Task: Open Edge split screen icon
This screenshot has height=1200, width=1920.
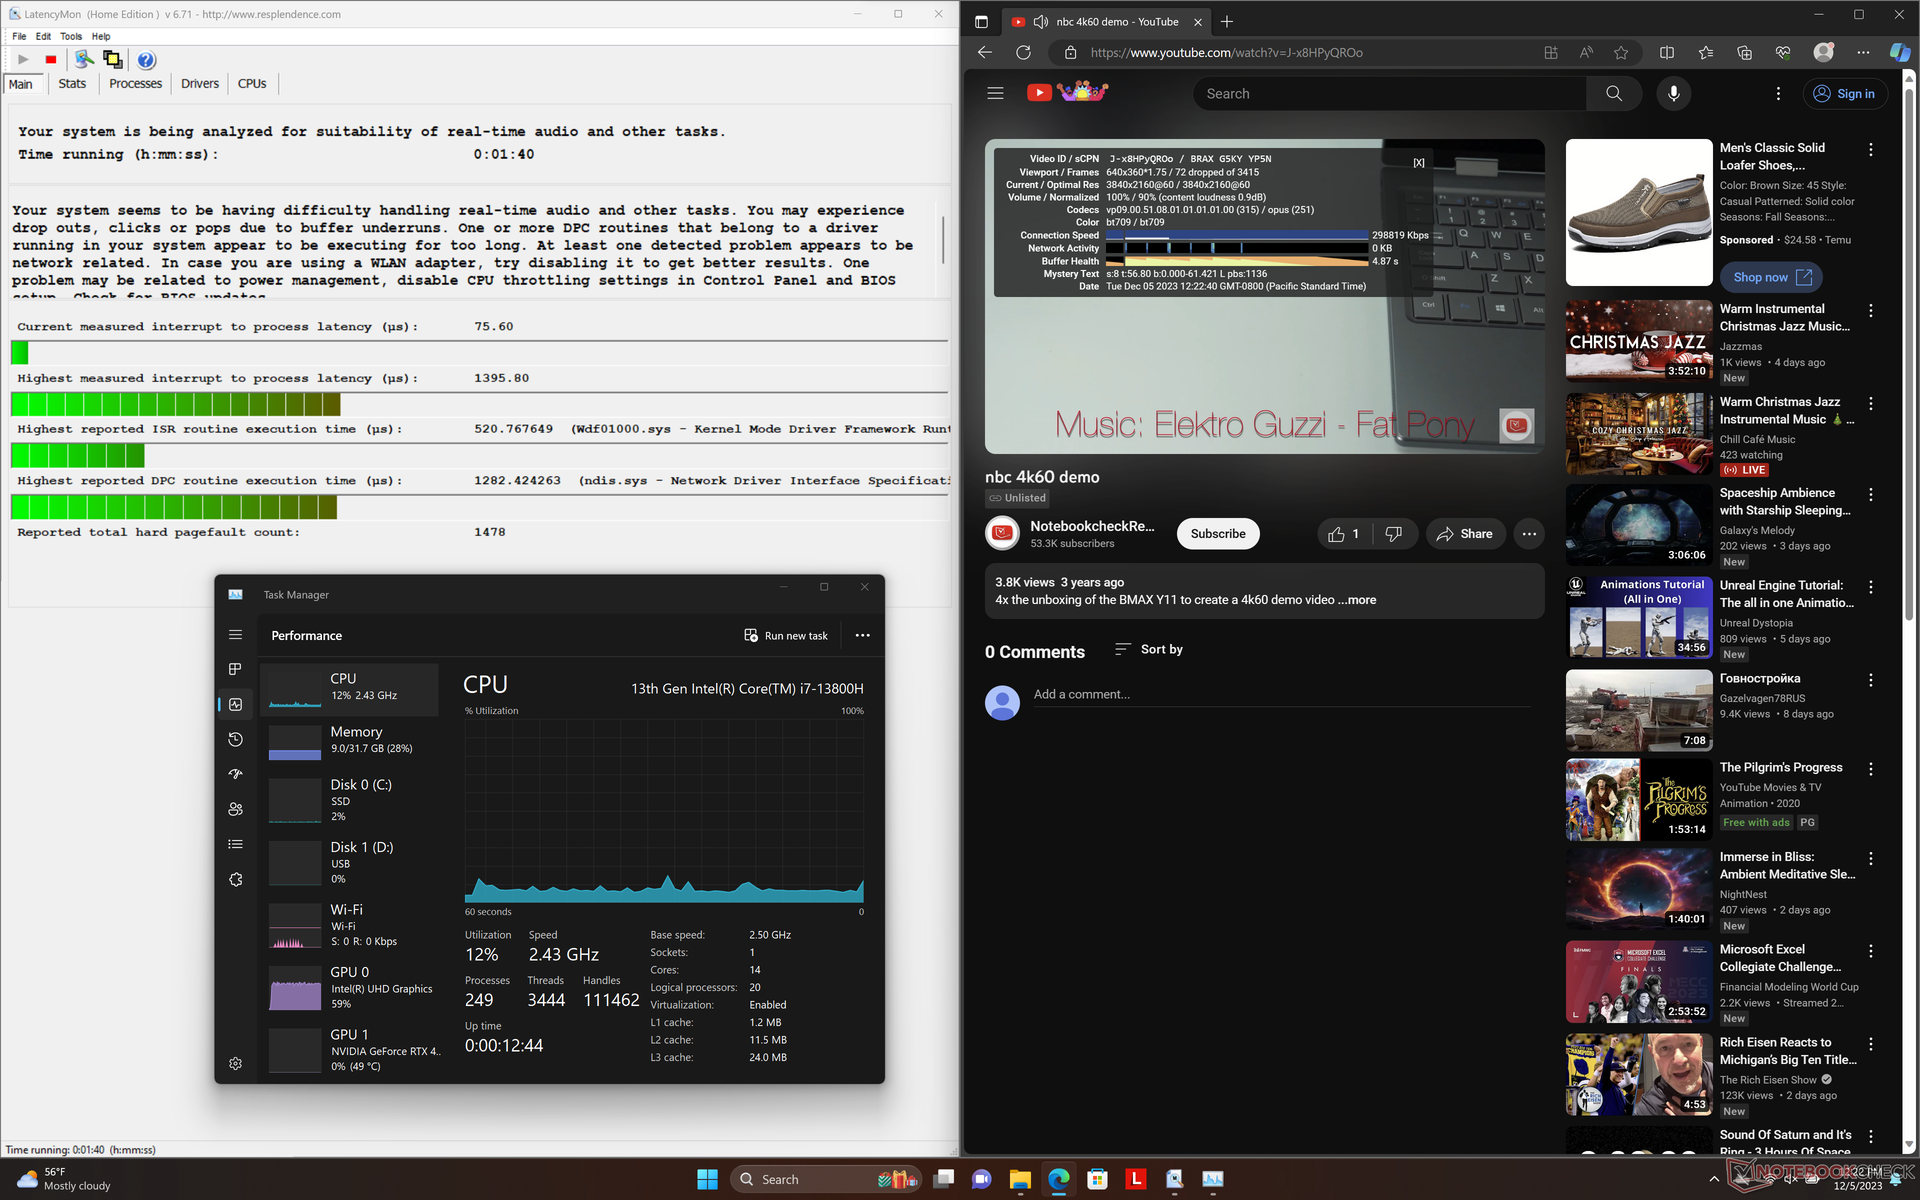Action: pos(1667,53)
